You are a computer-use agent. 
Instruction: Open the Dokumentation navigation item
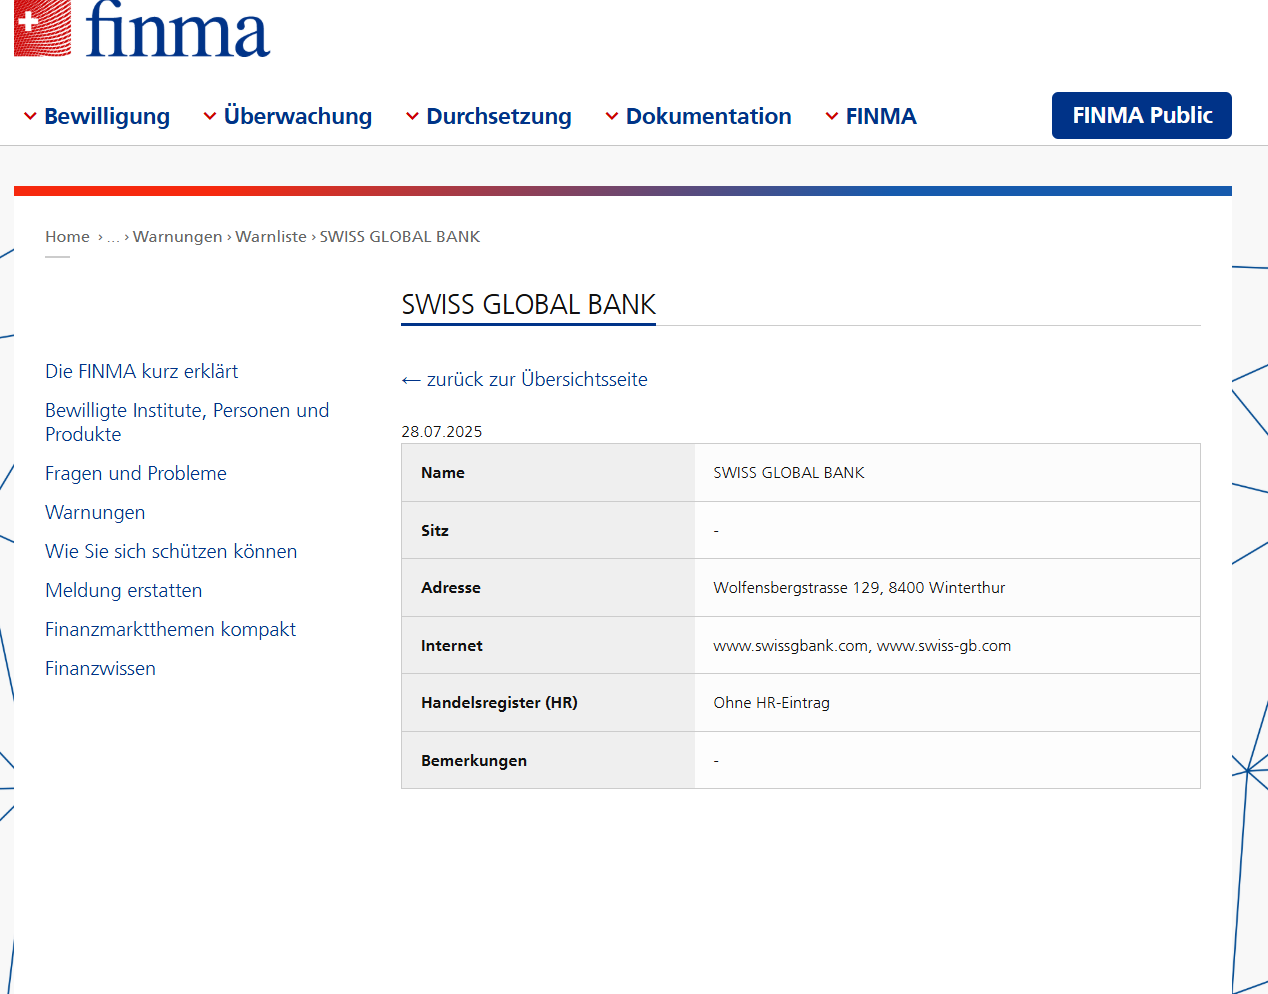pyautogui.click(x=709, y=117)
